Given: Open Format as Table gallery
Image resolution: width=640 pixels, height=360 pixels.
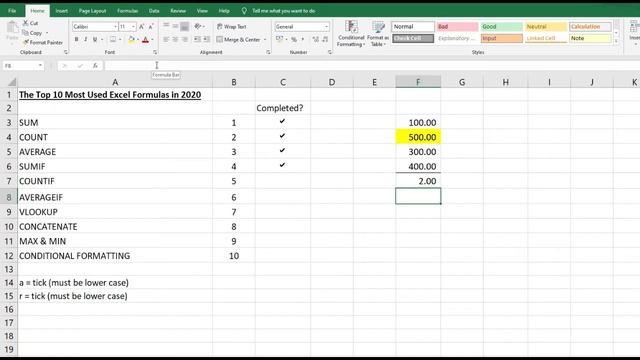Looking at the screenshot, I should [378, 33].
